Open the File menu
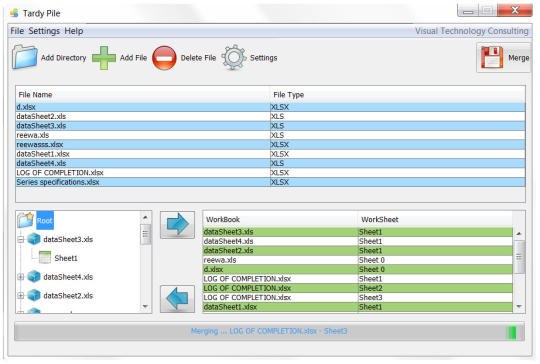Viewport: 540px width, 364px height. (x=17, y=31)
